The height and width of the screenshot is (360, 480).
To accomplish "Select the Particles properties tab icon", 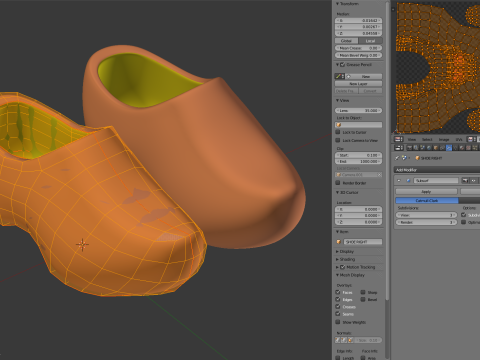I will (475, 148).
